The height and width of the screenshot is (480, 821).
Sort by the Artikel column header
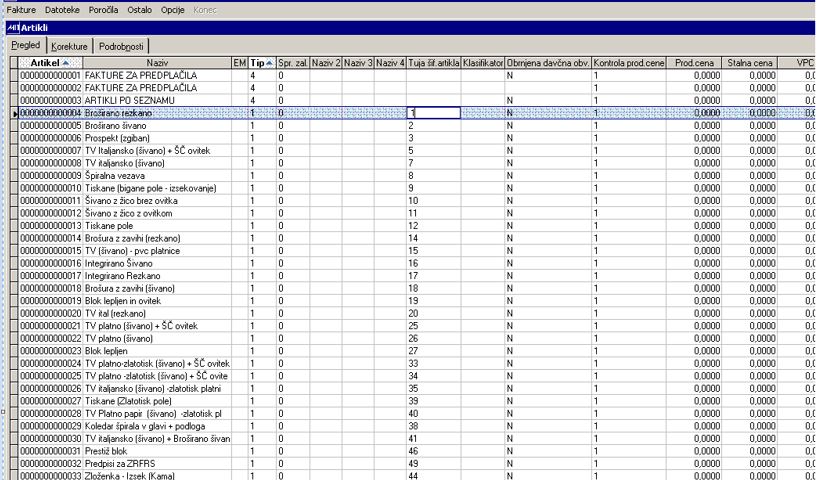tap(50, 63)
